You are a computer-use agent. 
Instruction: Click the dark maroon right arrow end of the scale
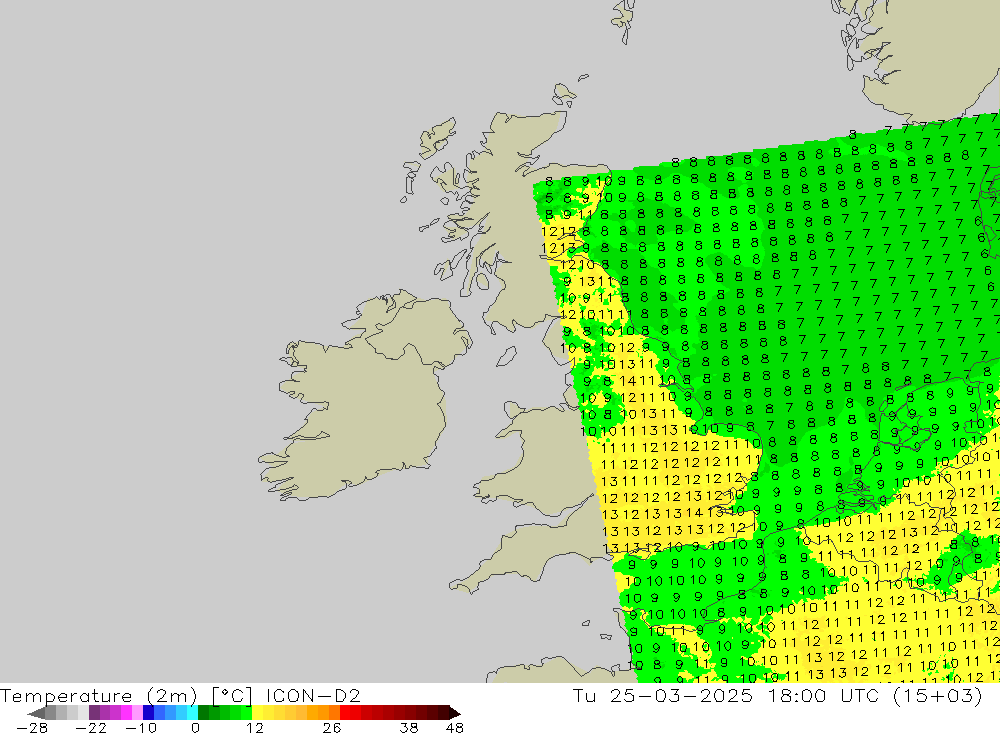[455, 713]
